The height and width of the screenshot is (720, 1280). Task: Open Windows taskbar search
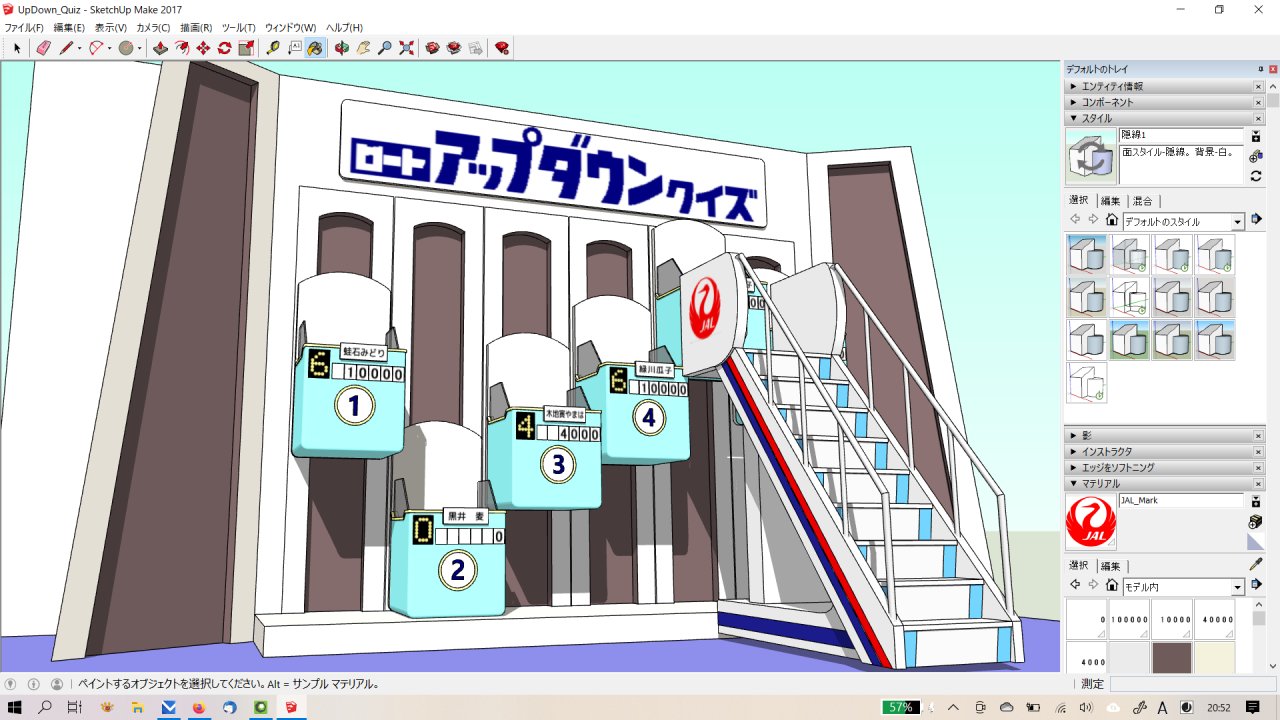click(x=45, y=707)
